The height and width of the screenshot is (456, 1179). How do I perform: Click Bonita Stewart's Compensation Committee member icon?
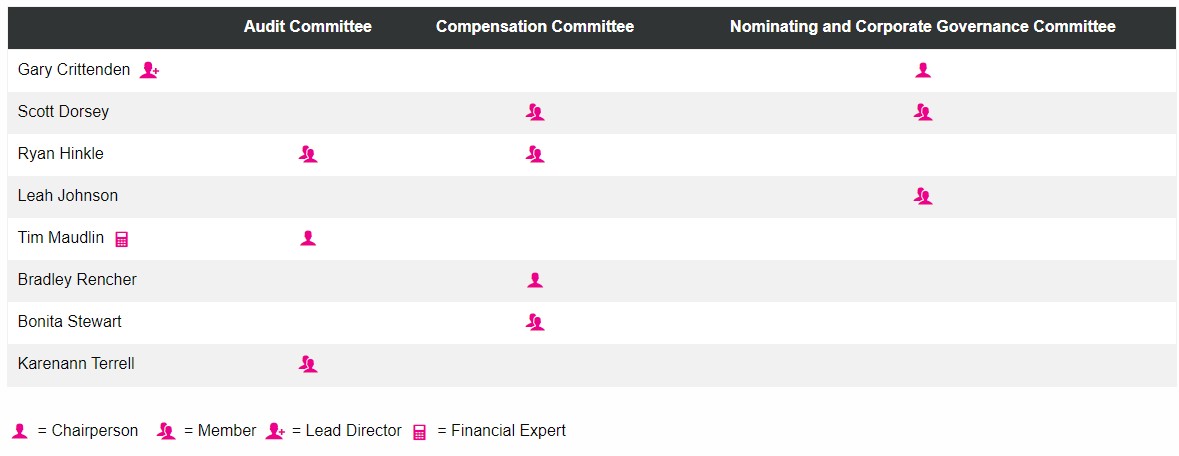tap(535, 322)
